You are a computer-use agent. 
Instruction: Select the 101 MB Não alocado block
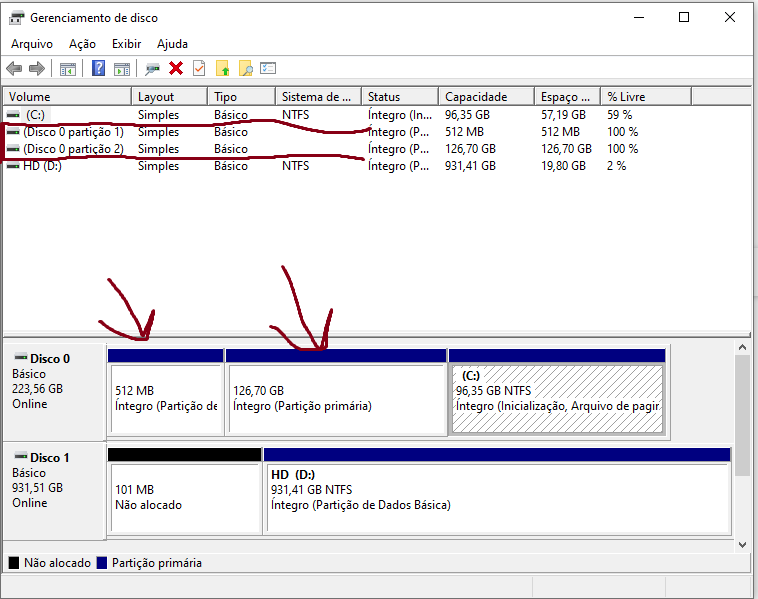click(x=185, y=492)
